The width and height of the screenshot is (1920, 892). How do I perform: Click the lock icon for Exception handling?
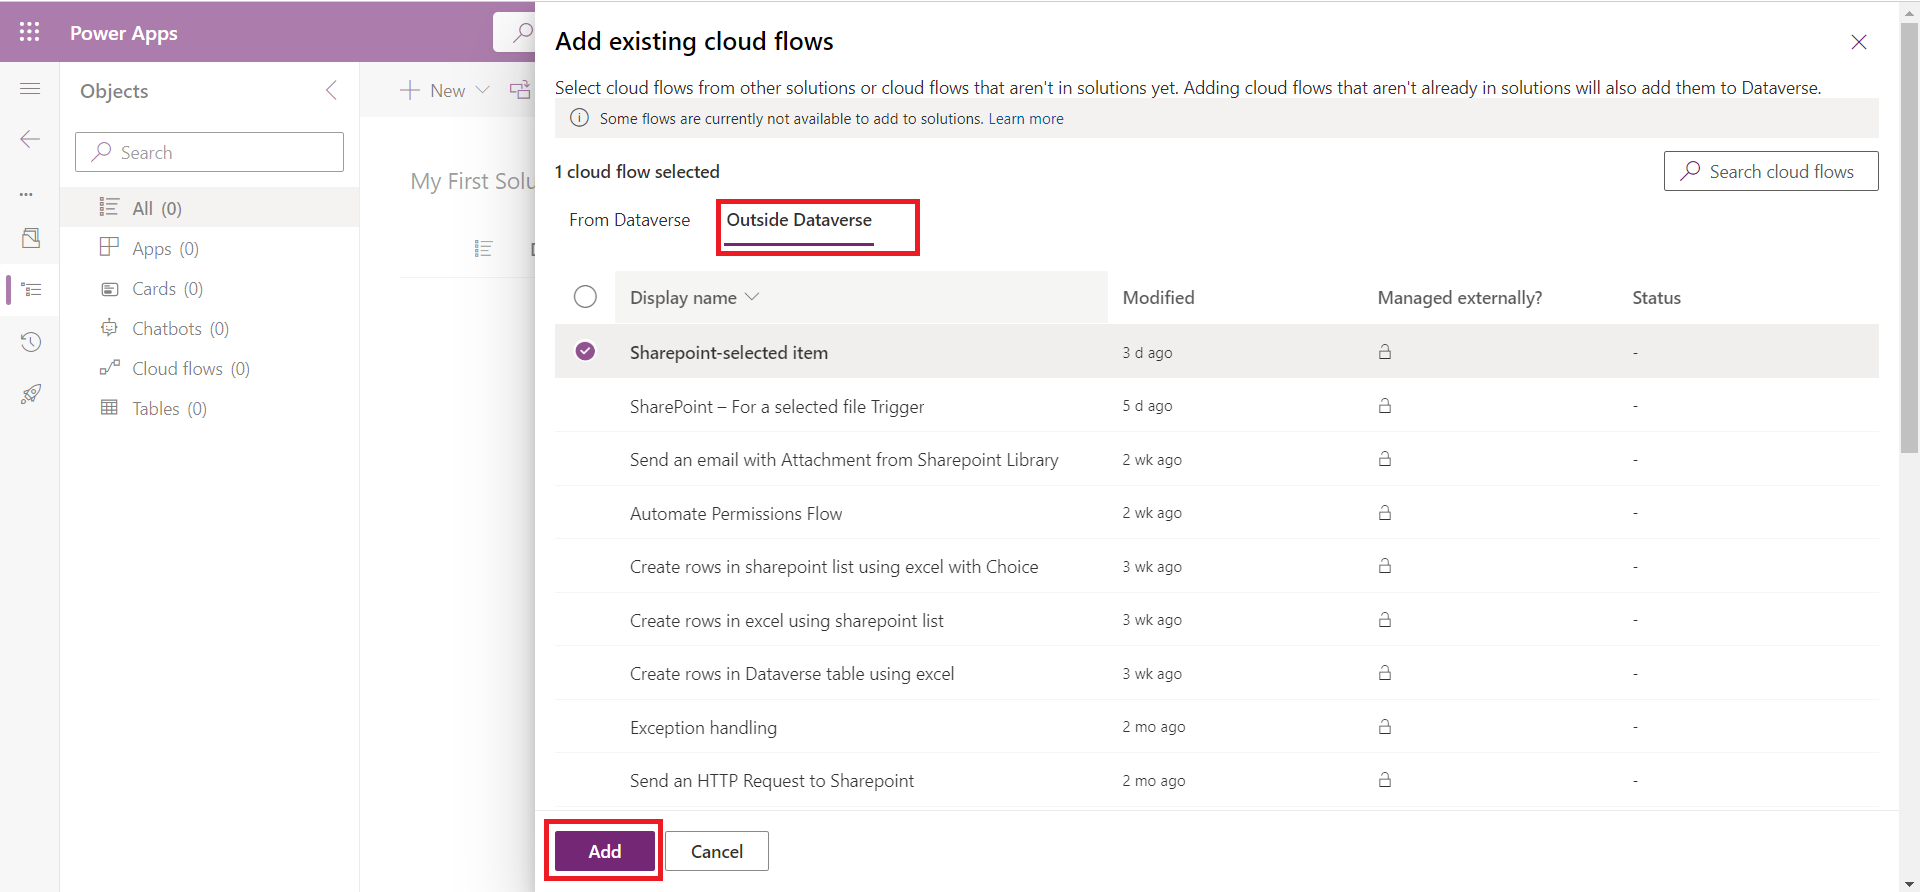pyautogui.click(x=1385, y=727)
